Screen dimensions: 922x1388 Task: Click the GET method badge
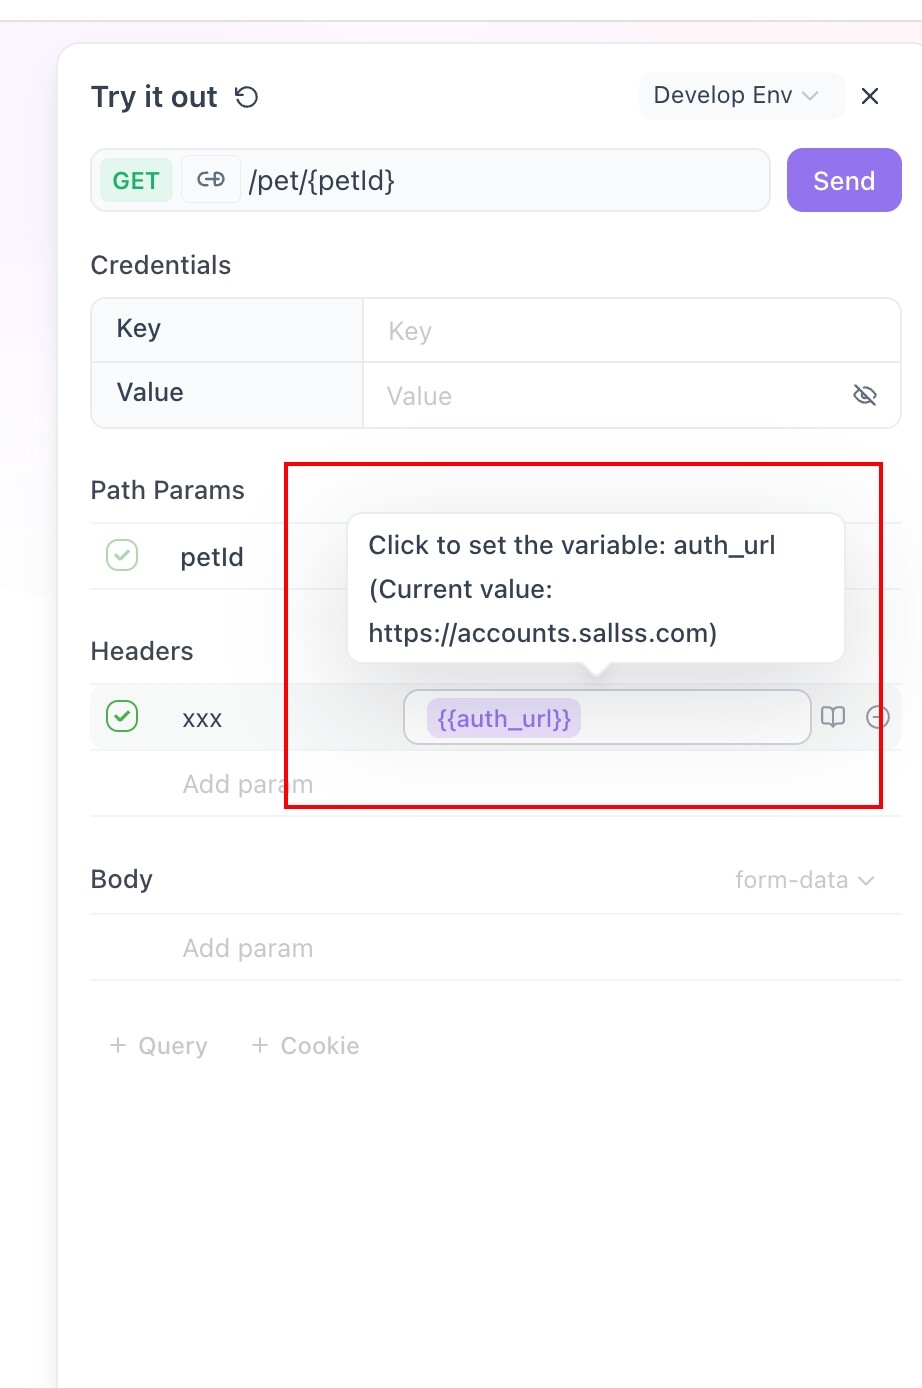click(136, 181)
